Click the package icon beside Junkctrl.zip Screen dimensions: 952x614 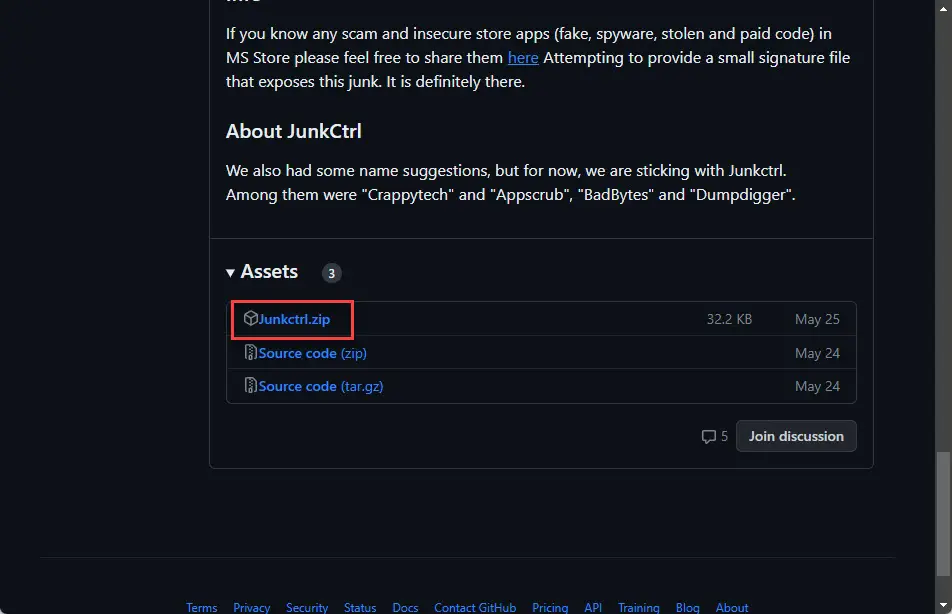pos(250,318)
